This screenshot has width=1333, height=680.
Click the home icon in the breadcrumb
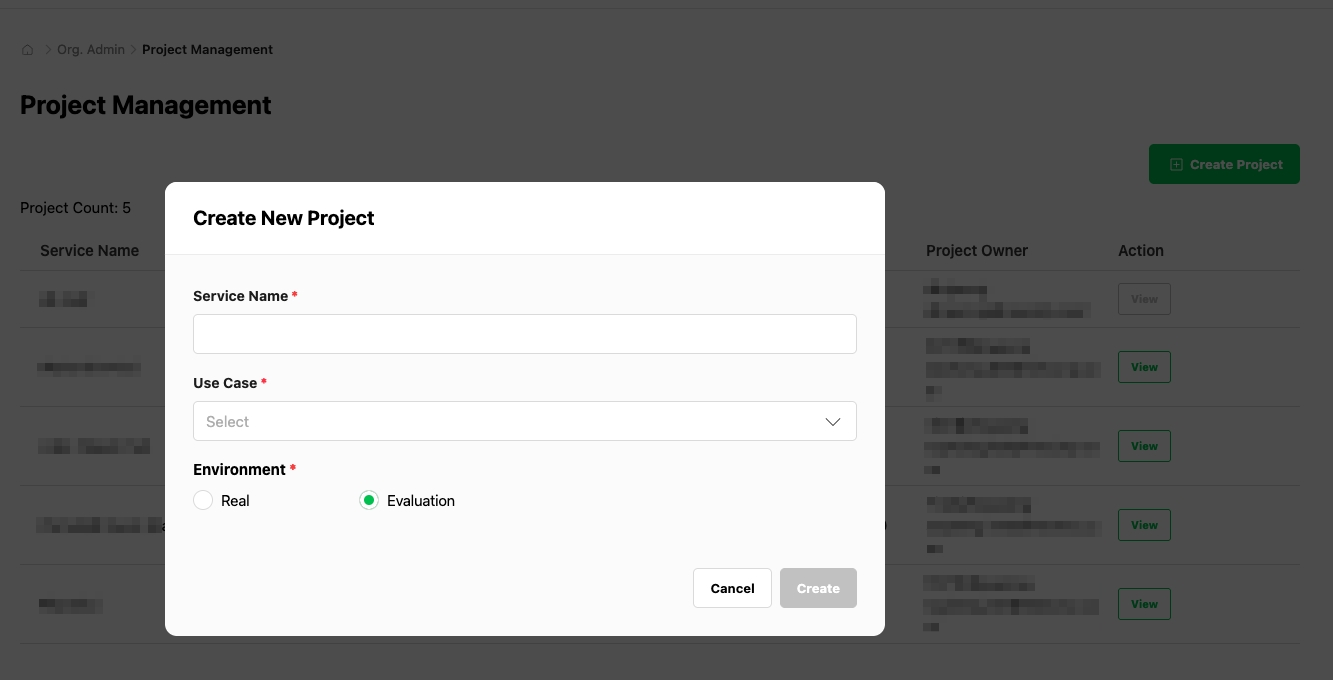27,48
